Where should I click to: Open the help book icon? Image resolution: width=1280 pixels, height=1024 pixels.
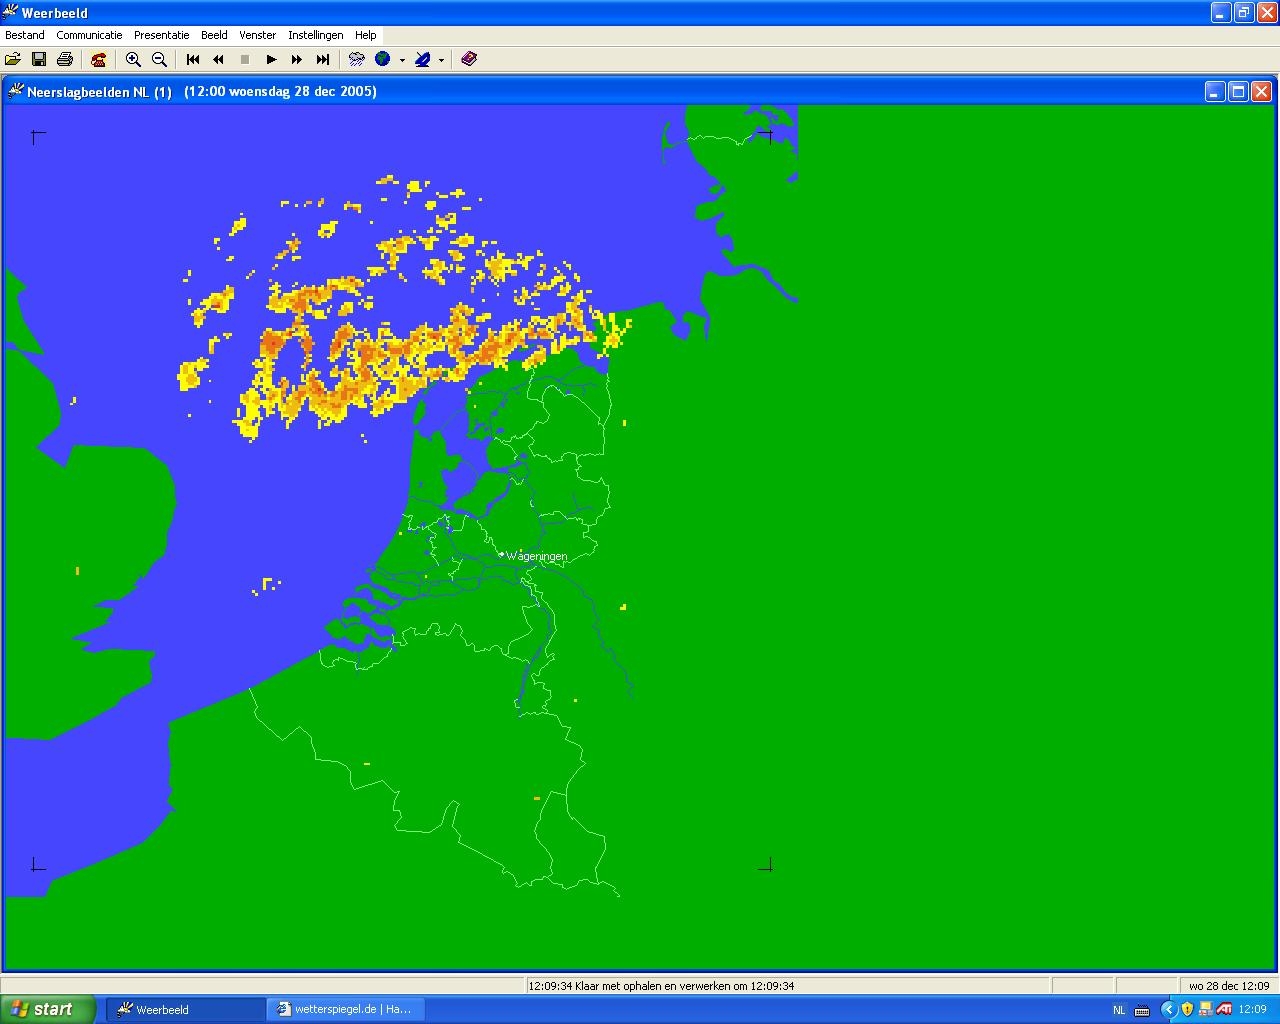point(469,60)
